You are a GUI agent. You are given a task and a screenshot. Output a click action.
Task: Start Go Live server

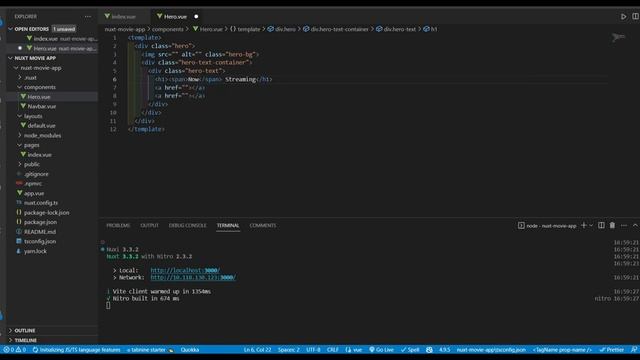[381, 350]
